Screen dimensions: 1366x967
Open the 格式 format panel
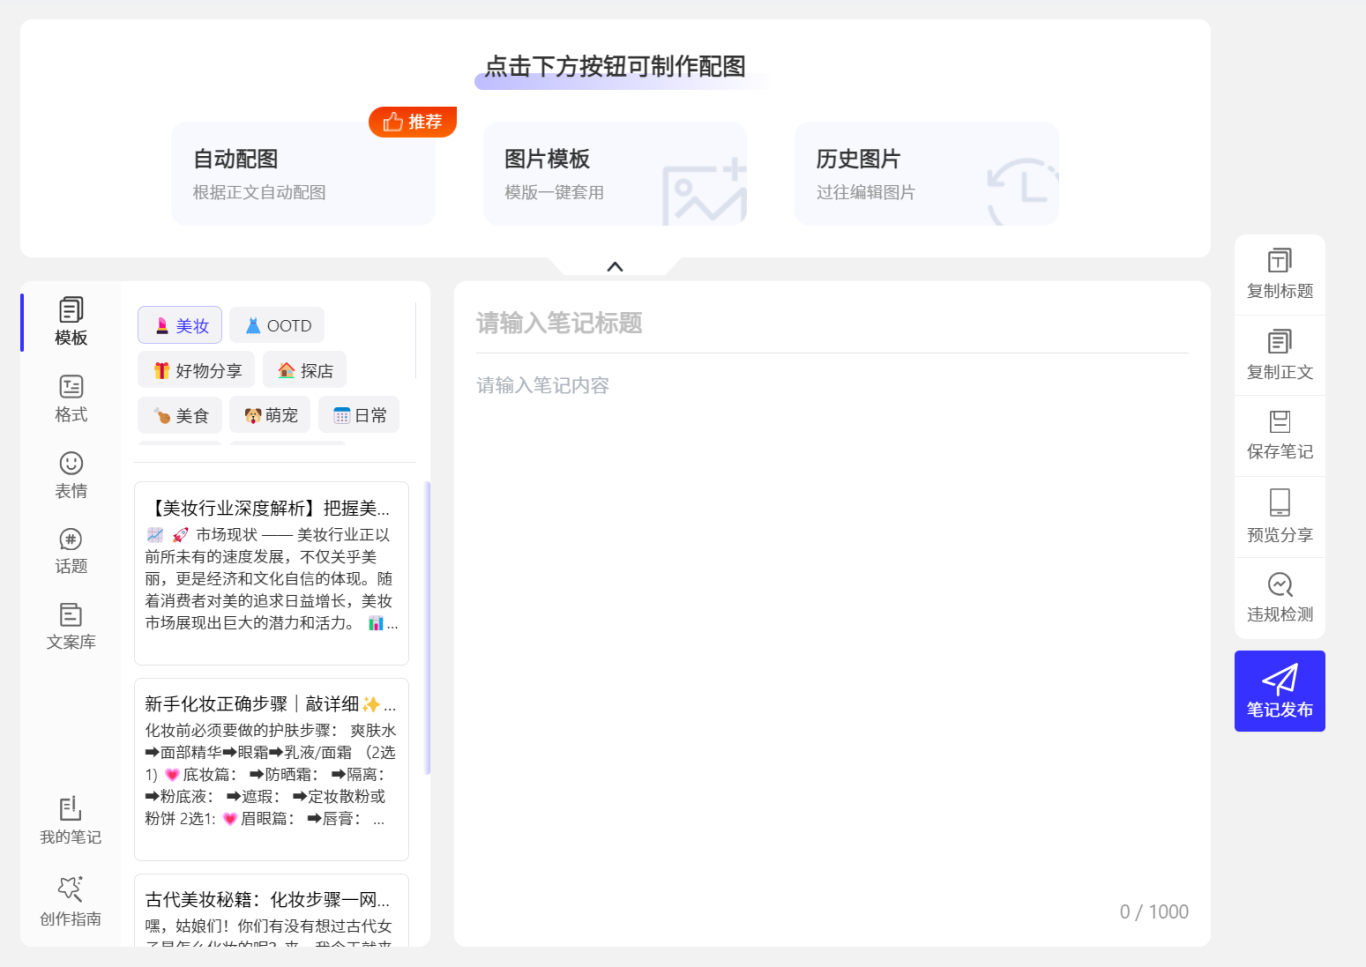click(x=70, y=399)
